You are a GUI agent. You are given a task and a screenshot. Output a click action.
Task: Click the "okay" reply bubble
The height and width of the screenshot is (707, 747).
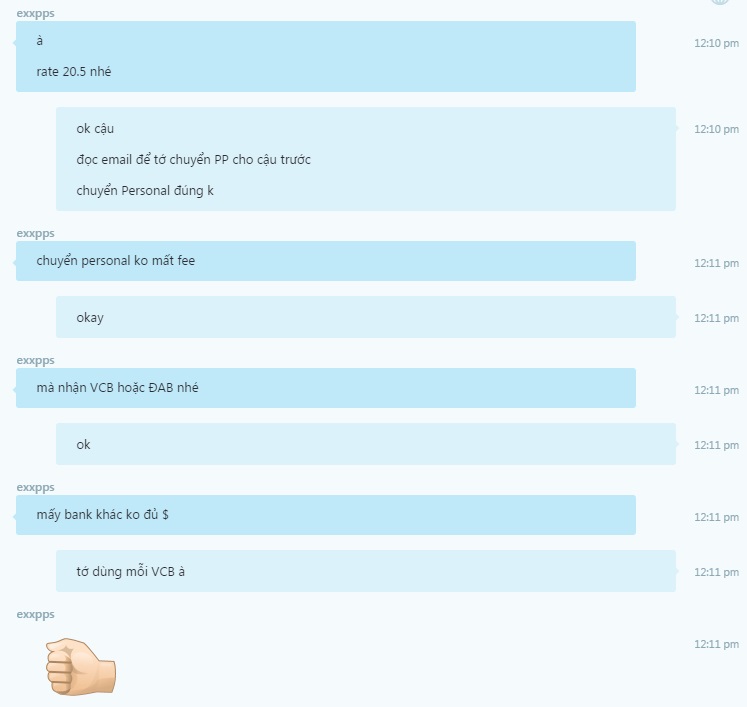(x=366, y=317)
